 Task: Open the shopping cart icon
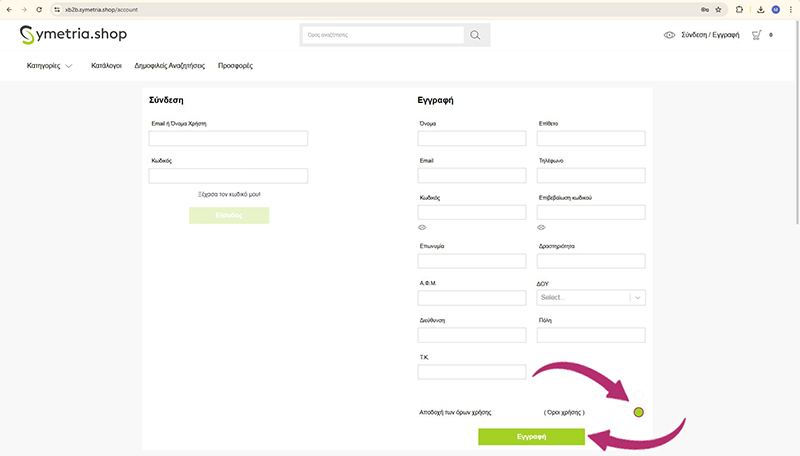click(x=757, y=35)
